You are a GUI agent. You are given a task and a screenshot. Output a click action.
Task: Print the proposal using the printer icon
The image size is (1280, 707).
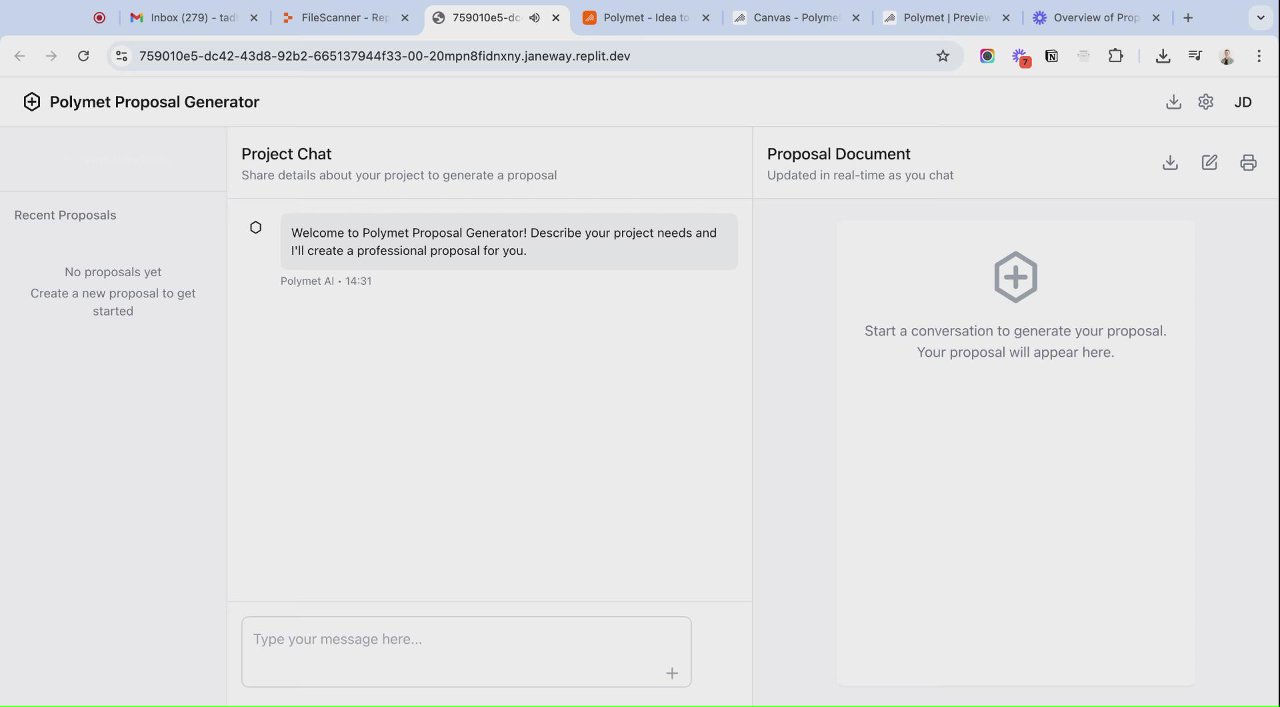click(1248, 163)
